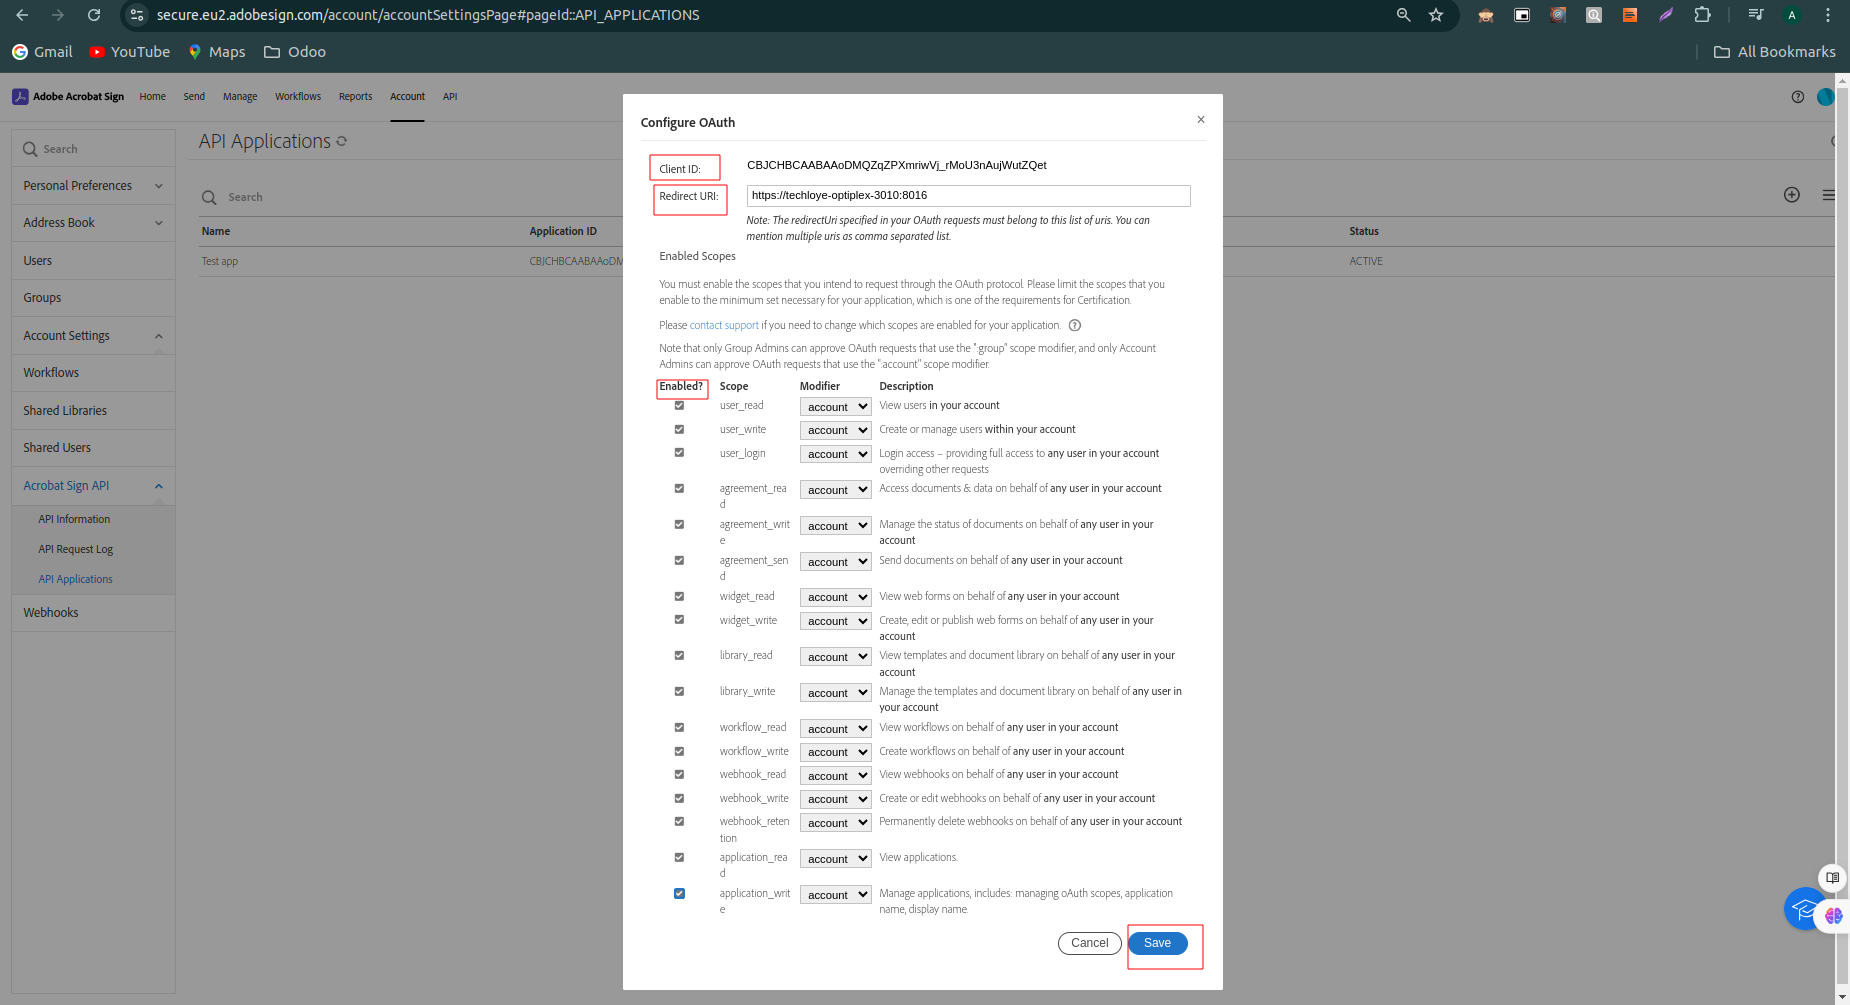Open modifier dropdown for agreement_write
The height and width of the screenshot is (1005, 1850).
835,526
